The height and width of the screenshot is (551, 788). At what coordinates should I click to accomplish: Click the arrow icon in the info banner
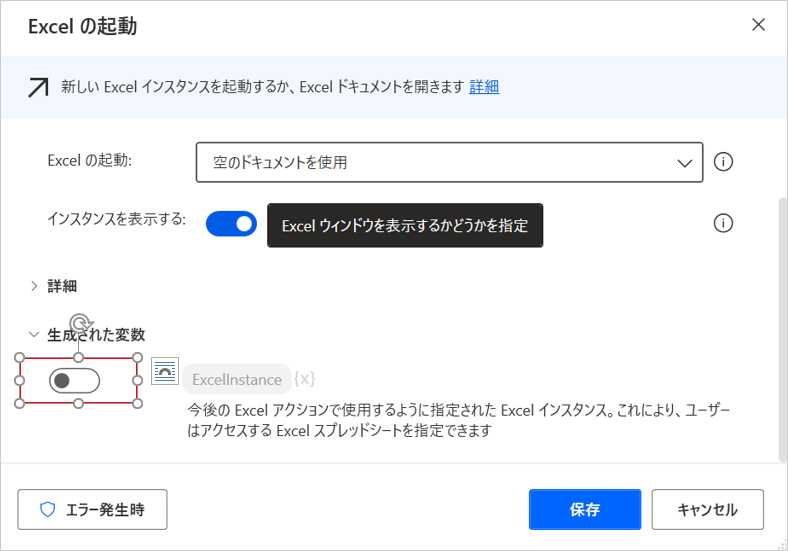pyautogui.click(x=38, y=87)
